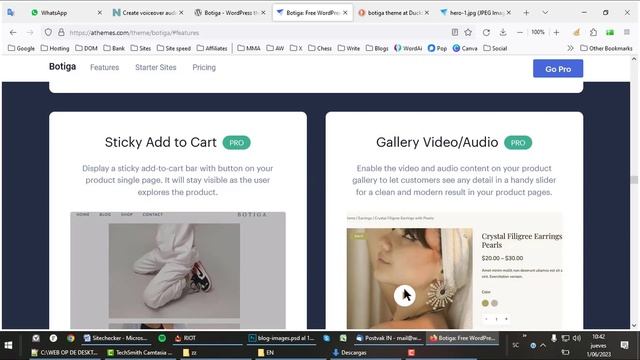The width and height of the screenshot is (640, 360).
Task: Open the downloads panel
Action: (503, 32)
